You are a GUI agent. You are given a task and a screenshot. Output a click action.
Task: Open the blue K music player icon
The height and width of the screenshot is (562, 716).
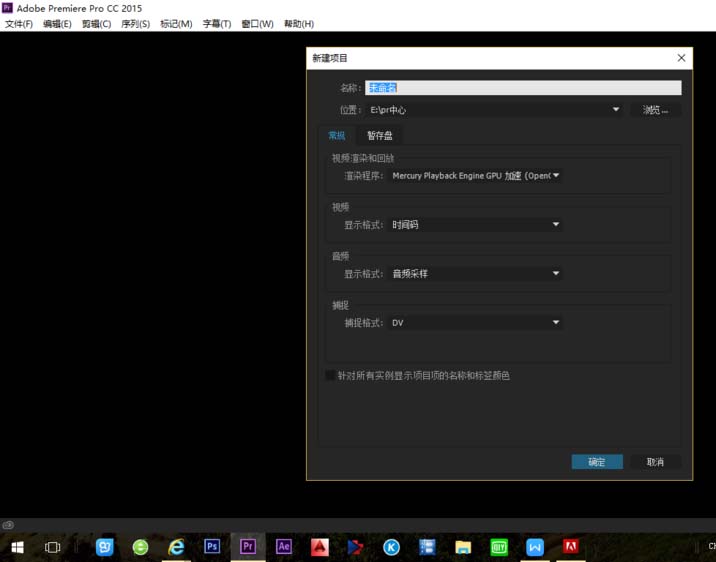point(391,547)
